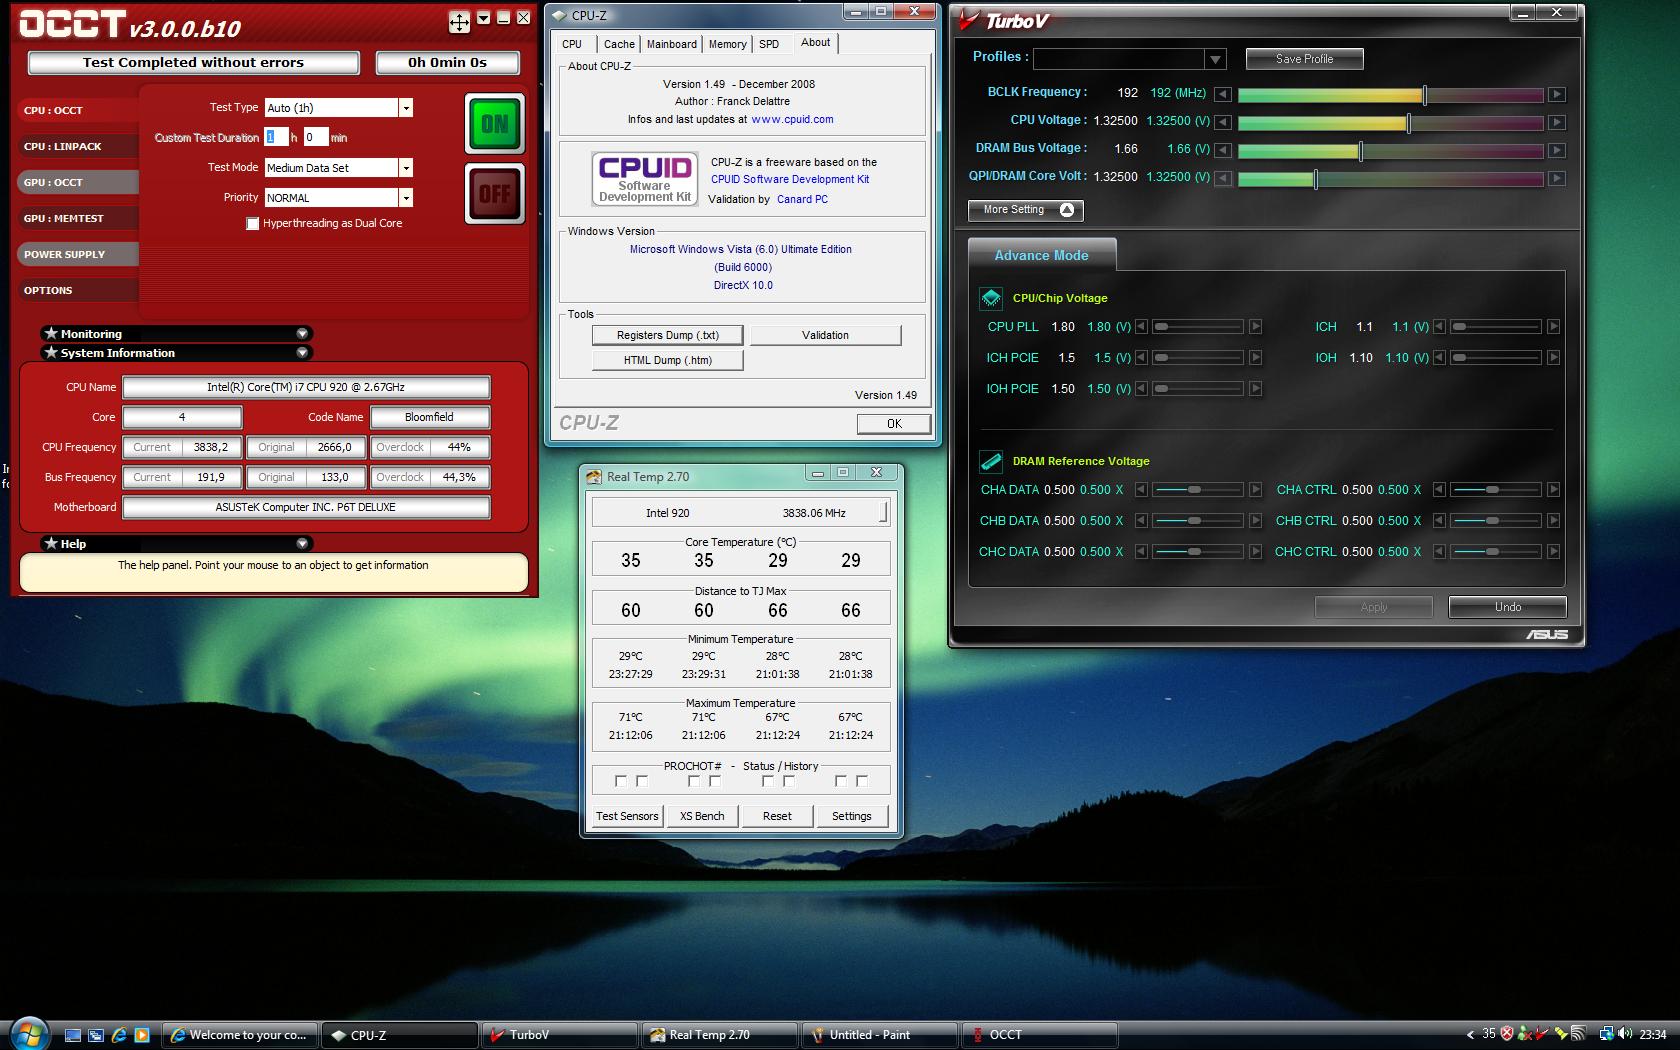Click the DRAM Reference Voltage icon
Image resolution: width=1680 pixels, height=1050 pixels.
pyautogui.click(x=991, y=461)
